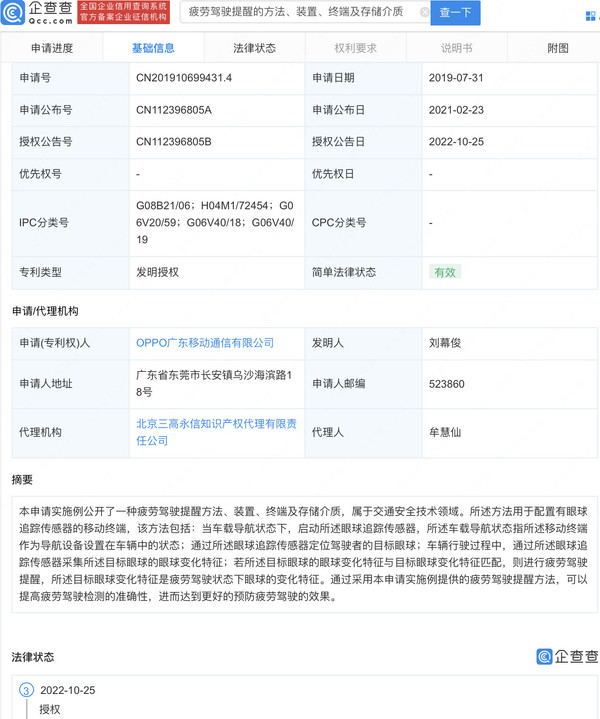The height and width of the screenshot is (719, 600).
Task: Select the applicant address text
Action: pyautogui.click(x=214, y=383)
